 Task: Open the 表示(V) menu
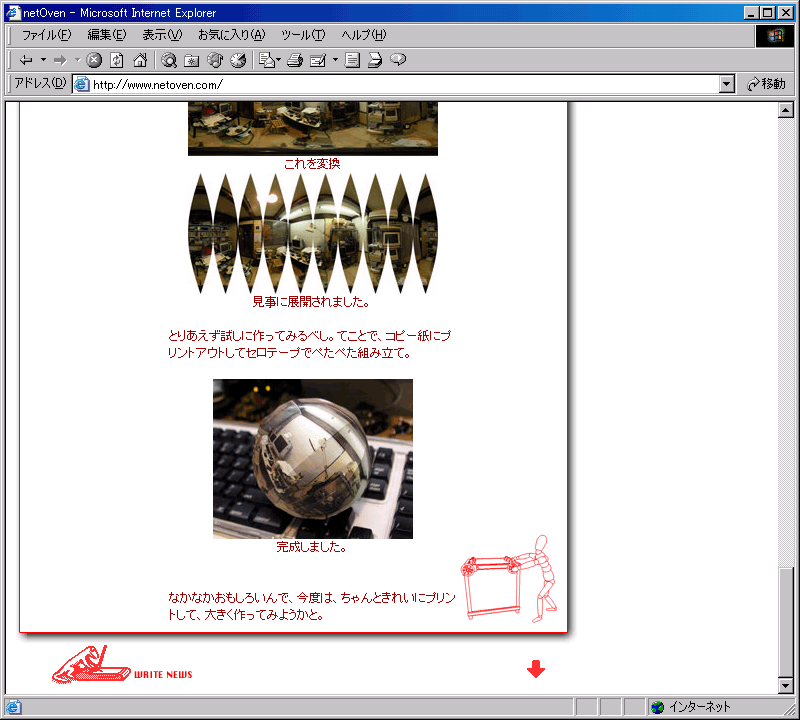click(162, 35)
